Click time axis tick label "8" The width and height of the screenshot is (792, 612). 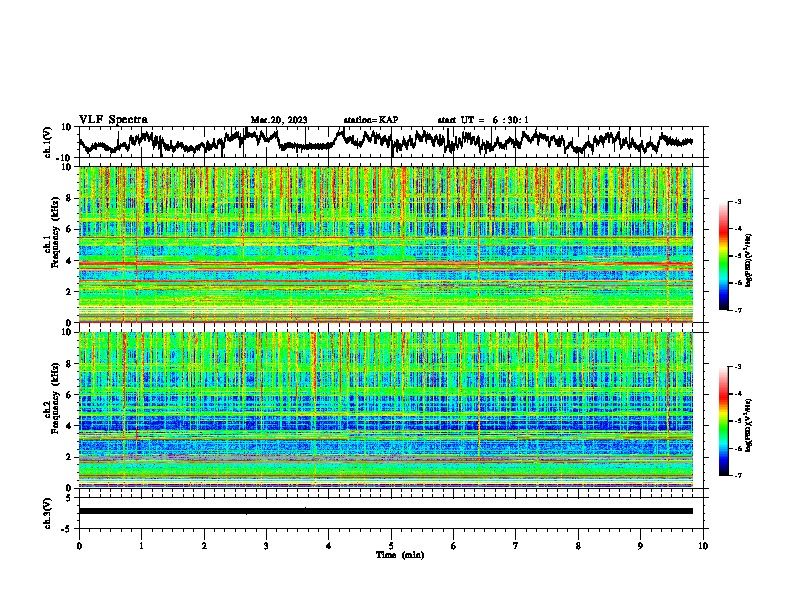(578, 546)
